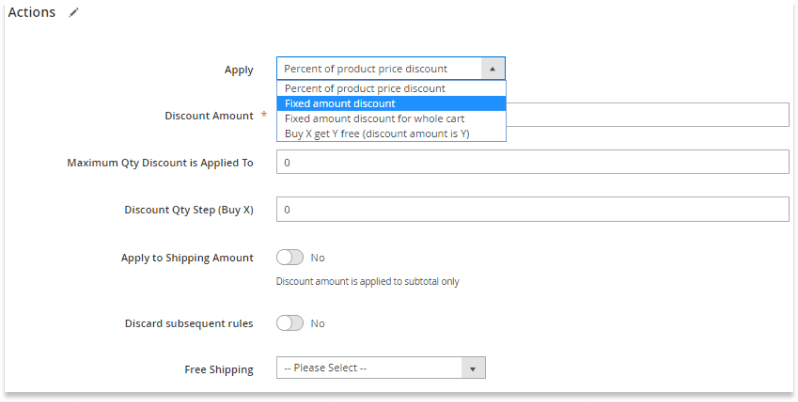
Task: Toggle Apply to Shipping Amount switch
Action: click(290, 257)
